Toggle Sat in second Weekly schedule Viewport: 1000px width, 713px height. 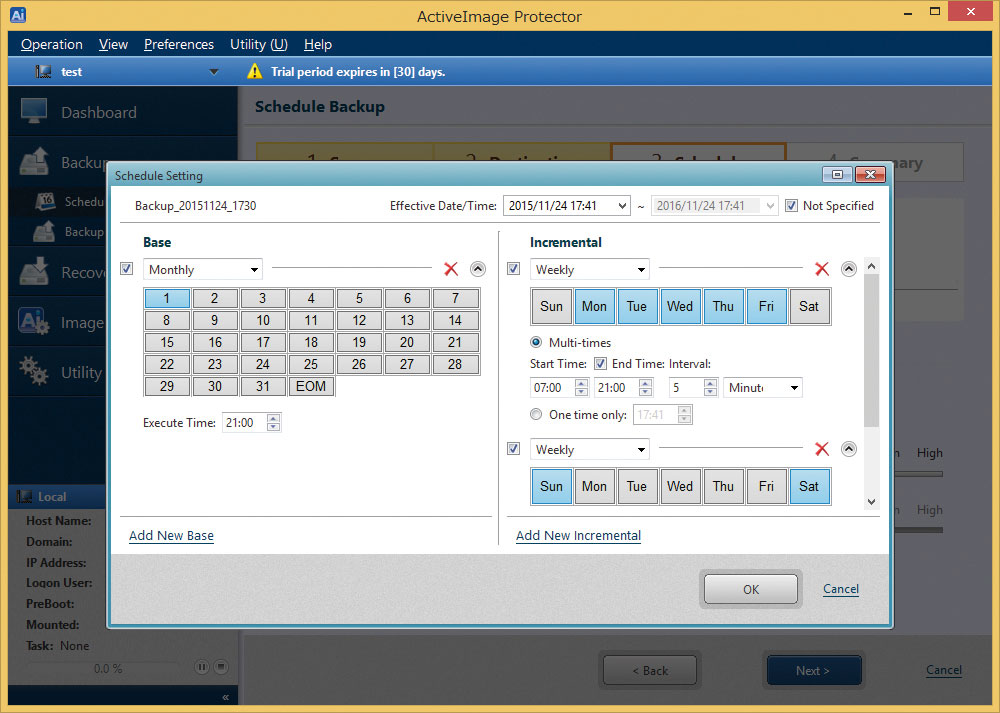(809, 486)
